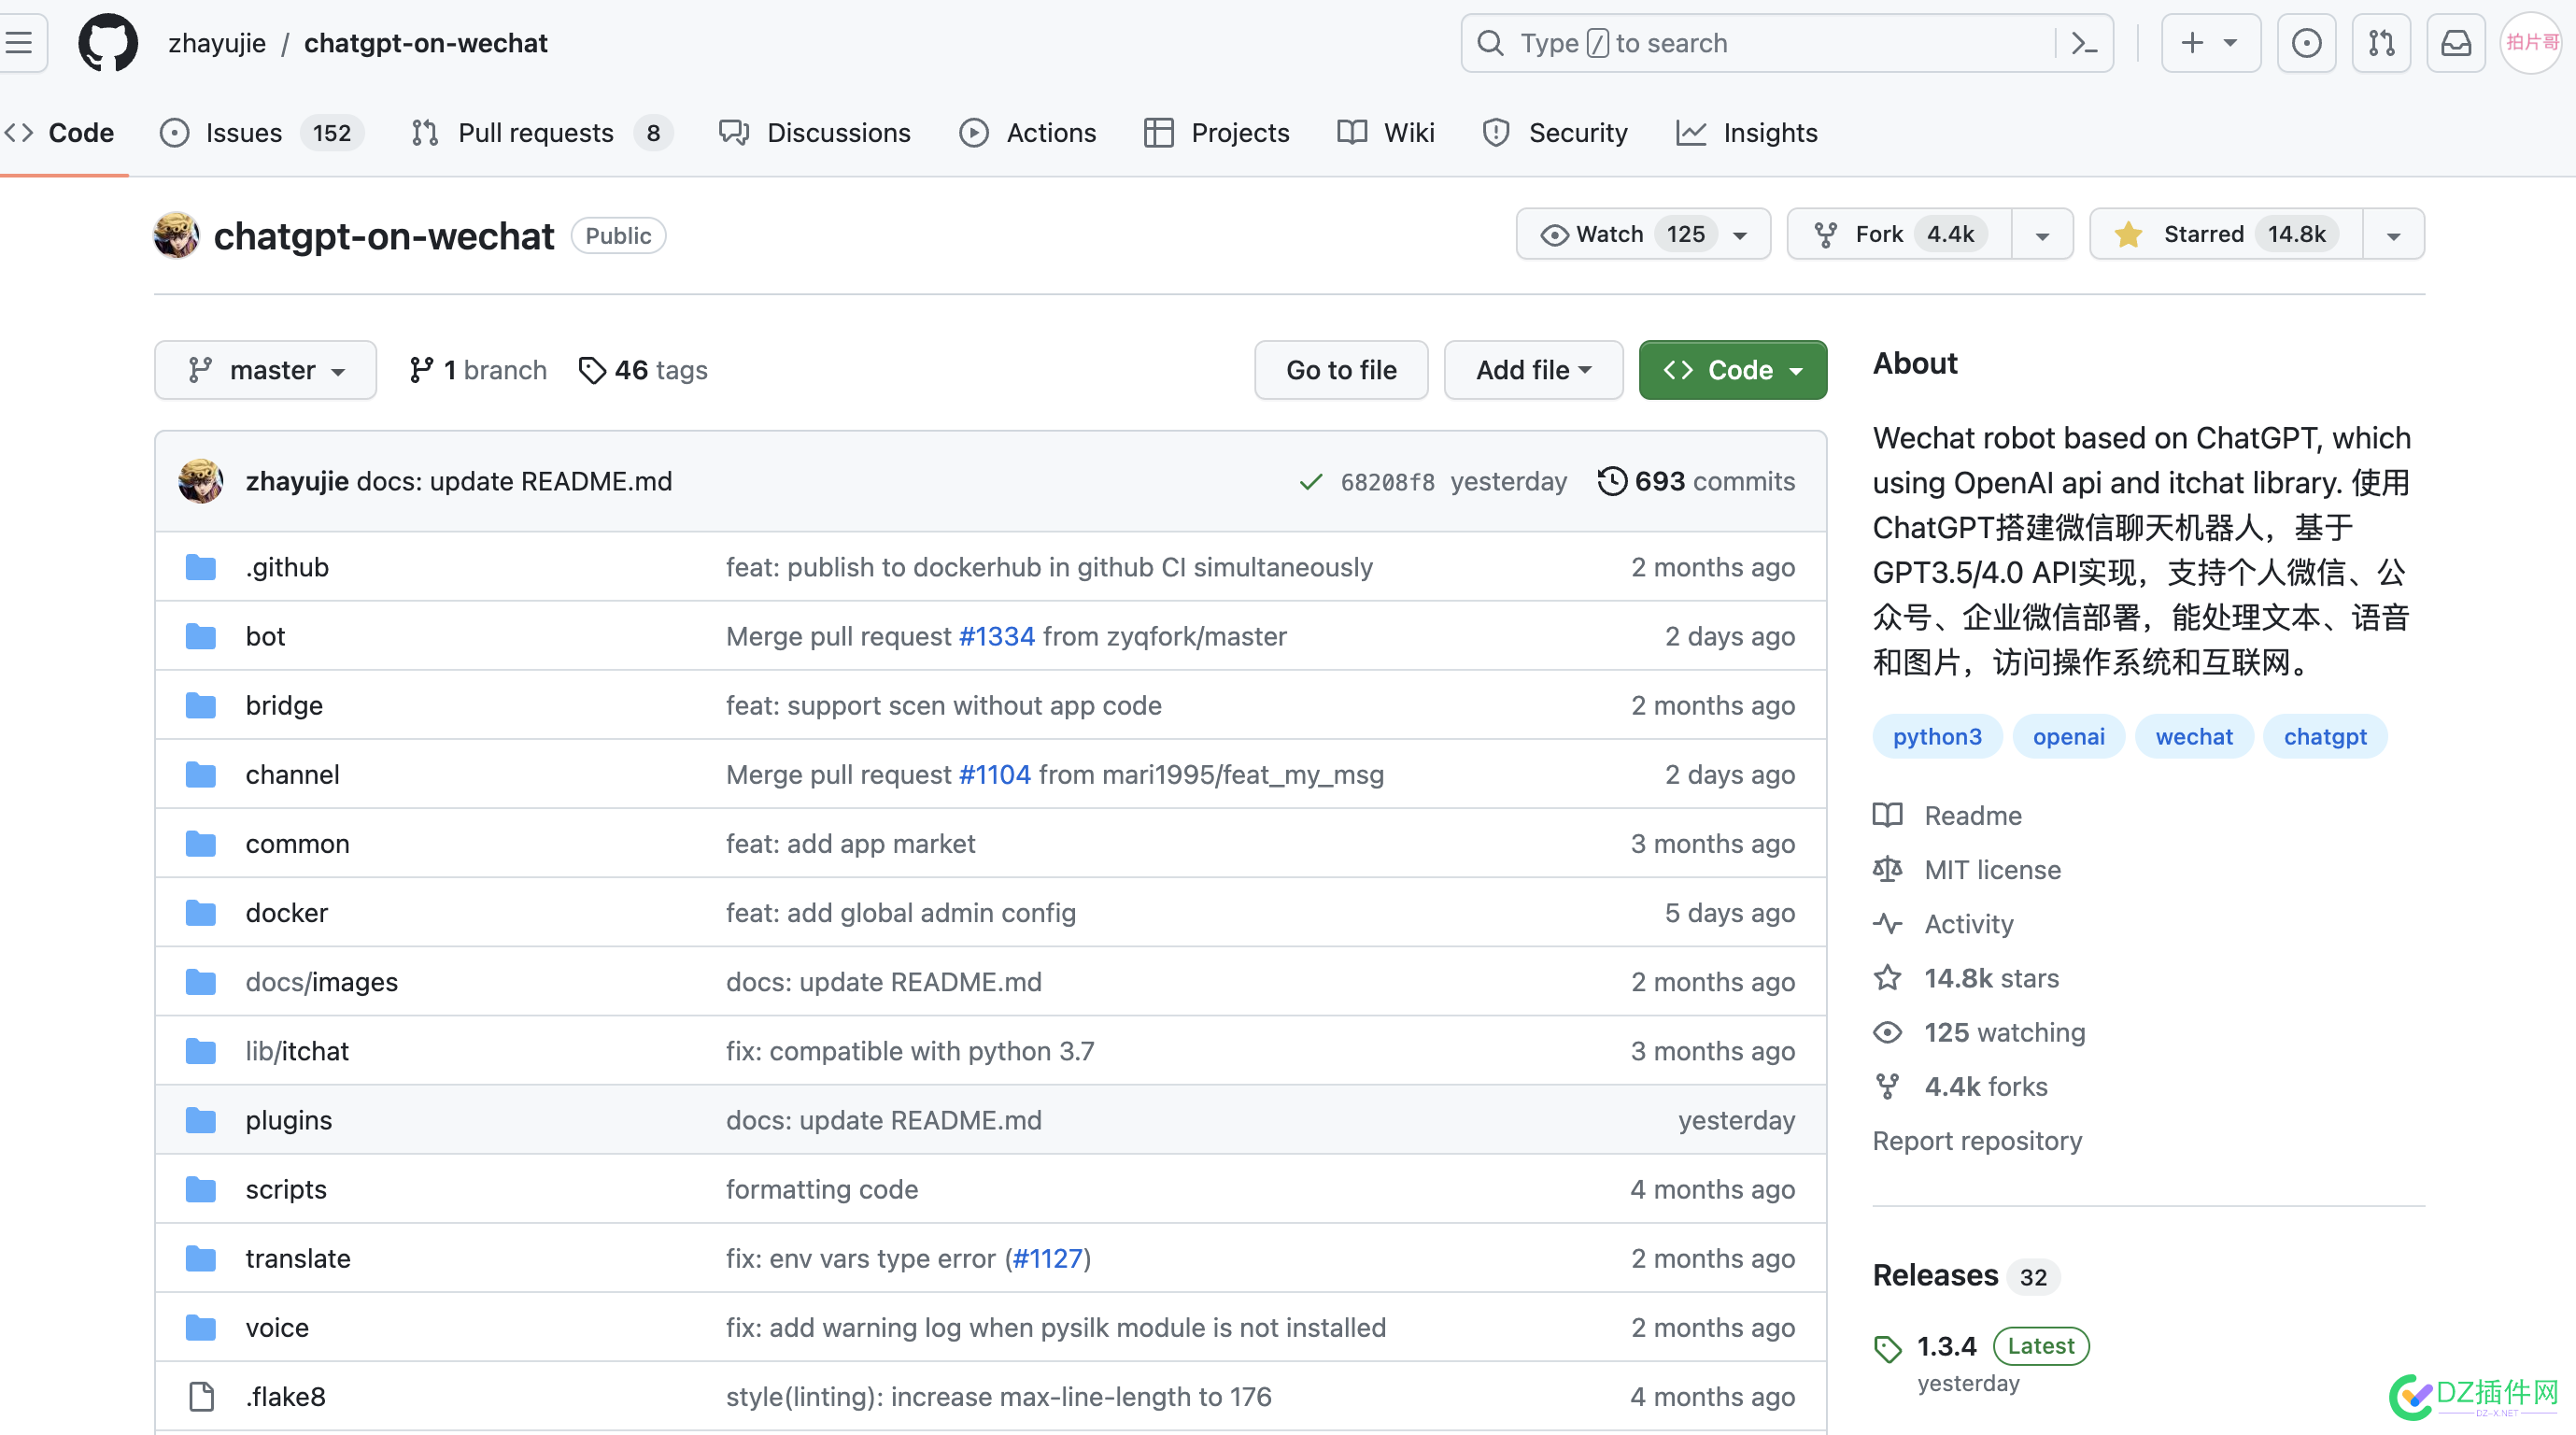
Task: Open the Insights tab
Action: point(1747,133)
